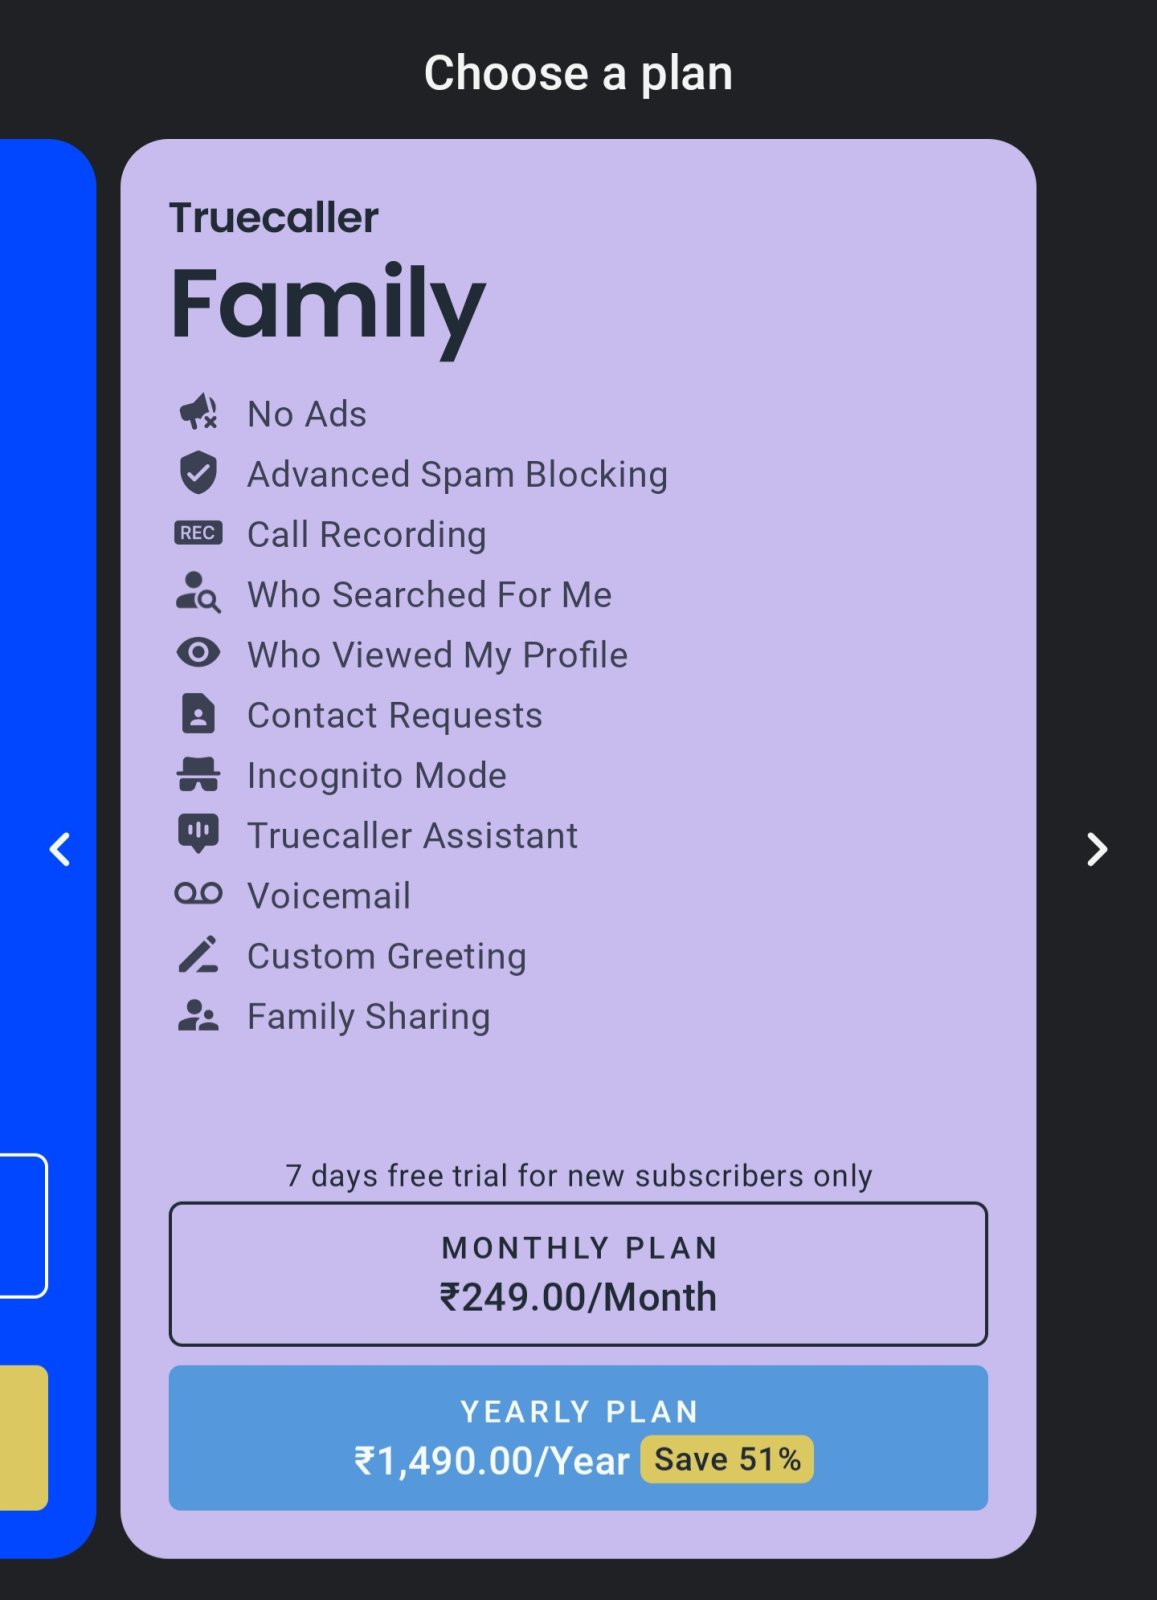The height and width of the screenshot is (1600, 1157).
Task: Tap the Family Sharing people icon
Action: point(198,1015)
